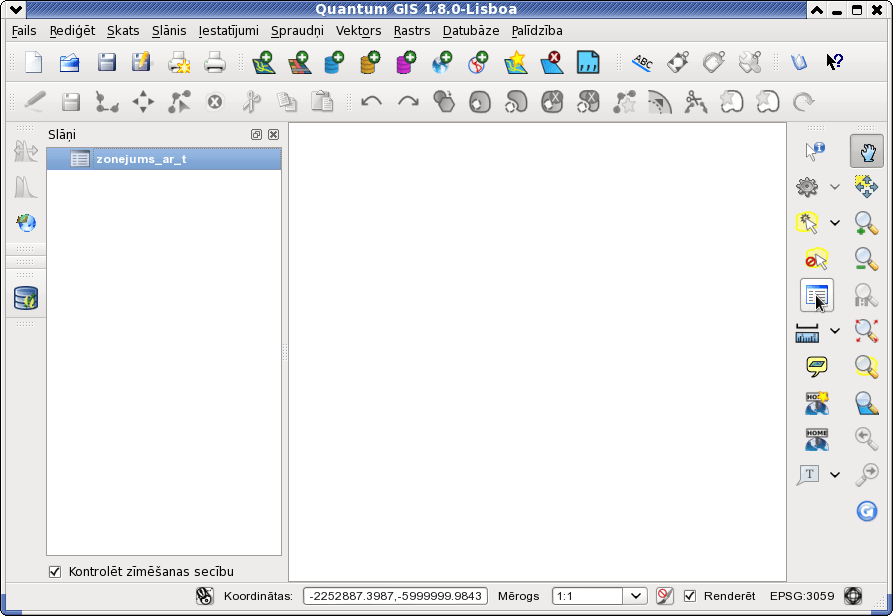Add WMS layer globe icon
This screenshot has height=616, width=893.
pyautogui.click(x=442, y=62)
